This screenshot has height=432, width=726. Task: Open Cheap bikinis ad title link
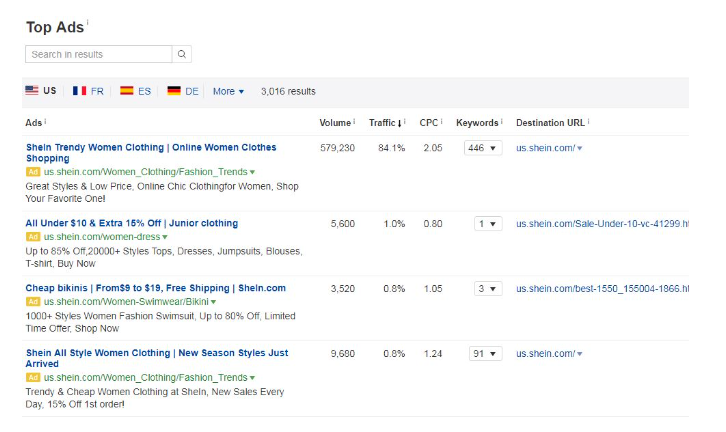(x=155, y=288)
